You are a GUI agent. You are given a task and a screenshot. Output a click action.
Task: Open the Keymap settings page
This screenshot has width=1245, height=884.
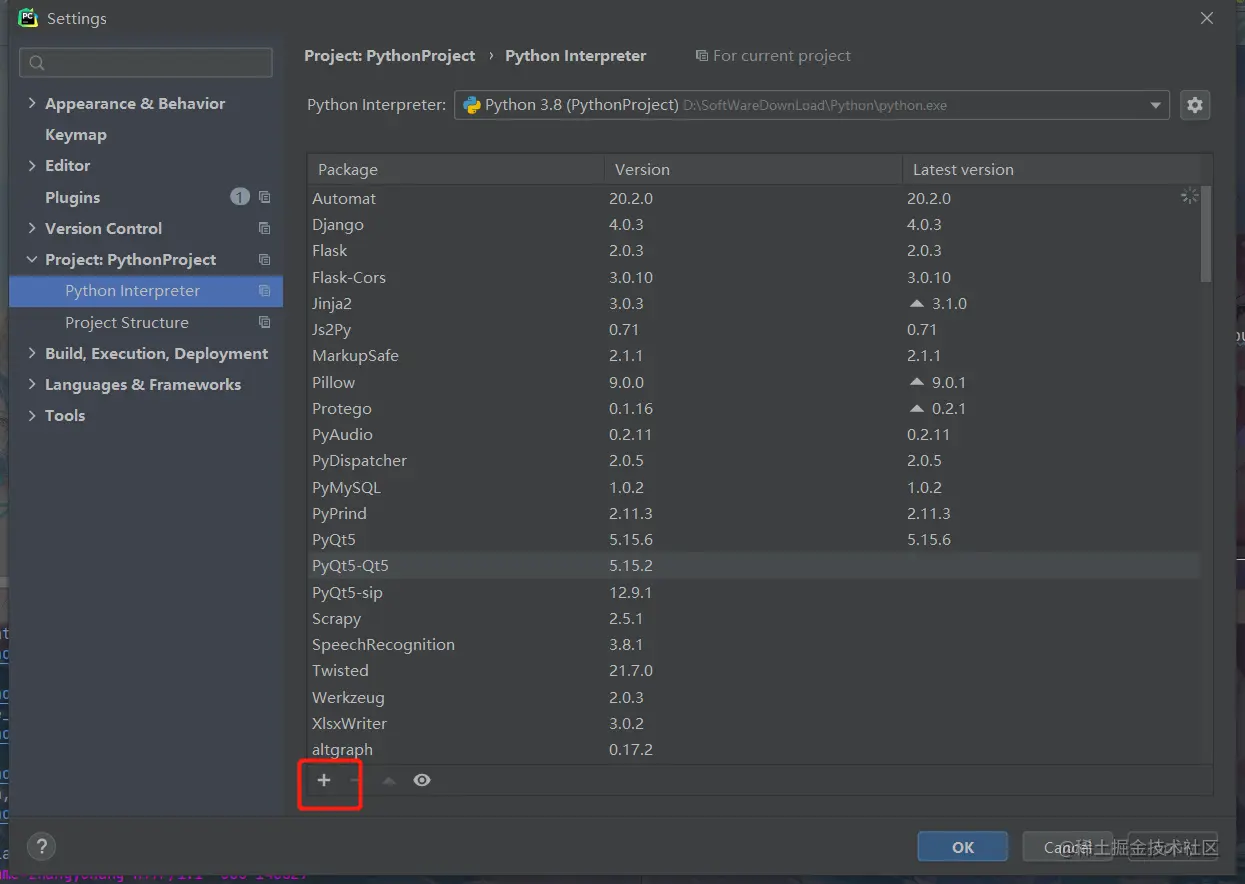(76, 134)
